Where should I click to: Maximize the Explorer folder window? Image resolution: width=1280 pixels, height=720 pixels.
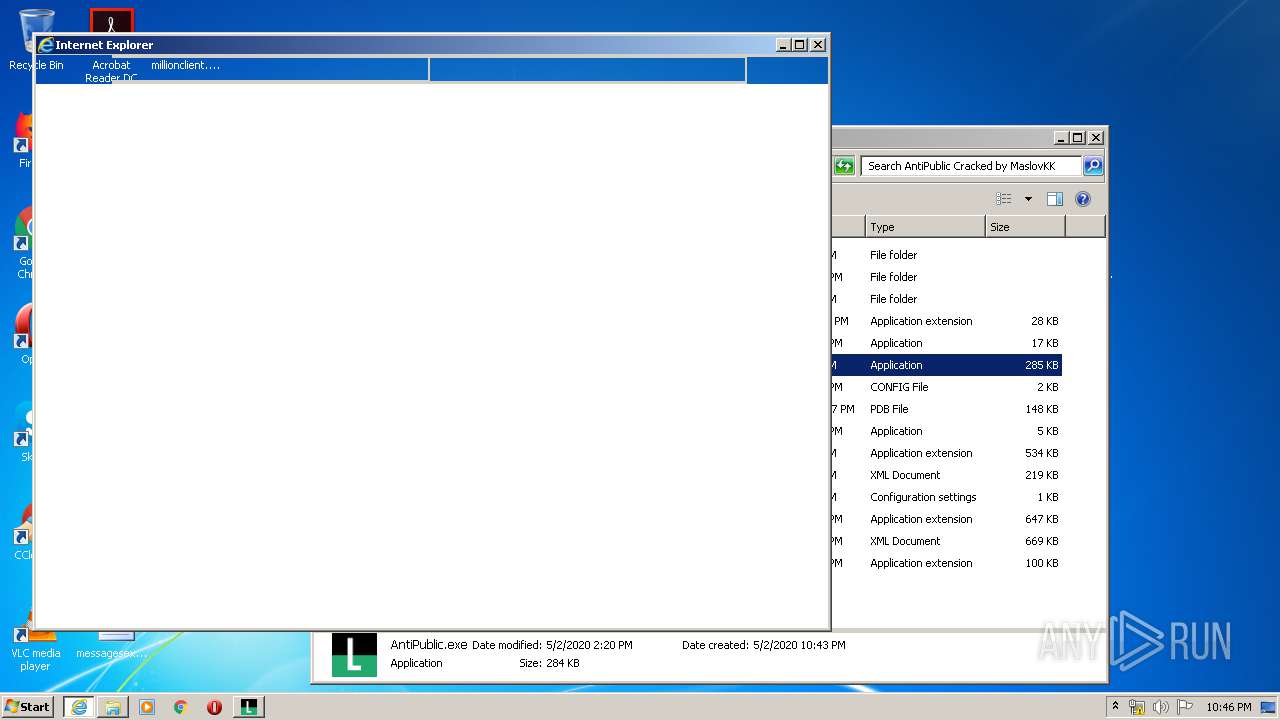(1078, 137)
